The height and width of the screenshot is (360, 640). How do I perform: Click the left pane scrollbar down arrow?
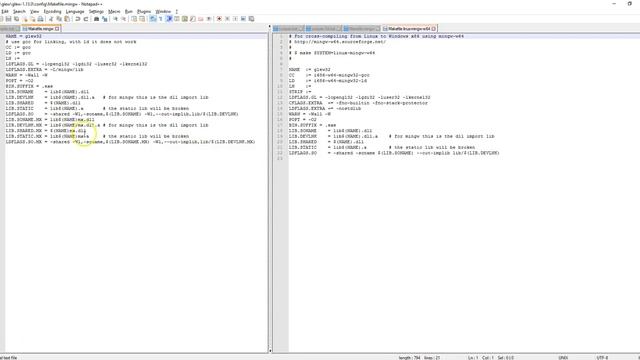pos(269,350)
